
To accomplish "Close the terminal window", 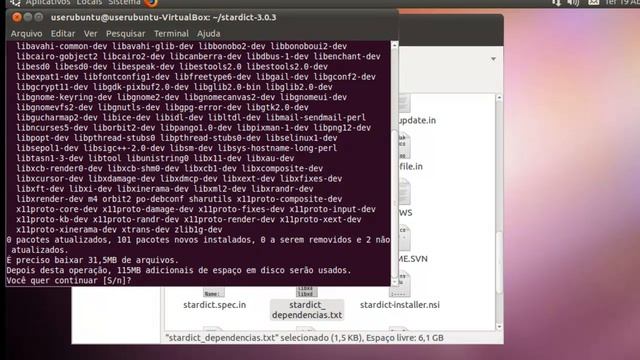I will (17, 17).
